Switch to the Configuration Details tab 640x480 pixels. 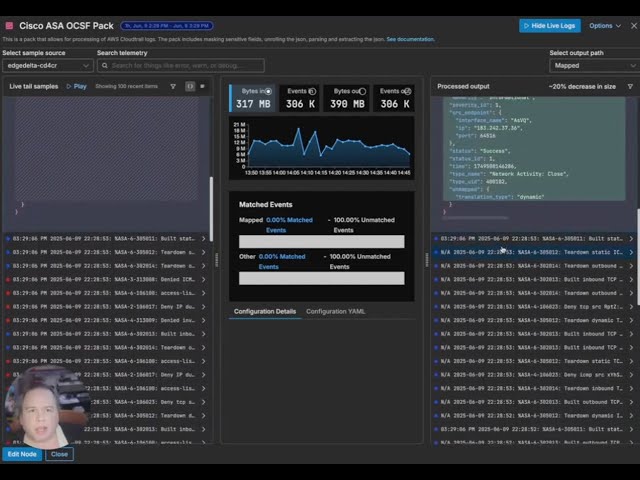coord(265,311)
